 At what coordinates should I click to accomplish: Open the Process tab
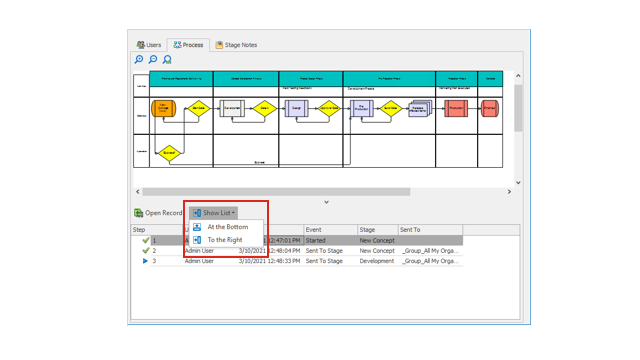[x=188, y=45]
